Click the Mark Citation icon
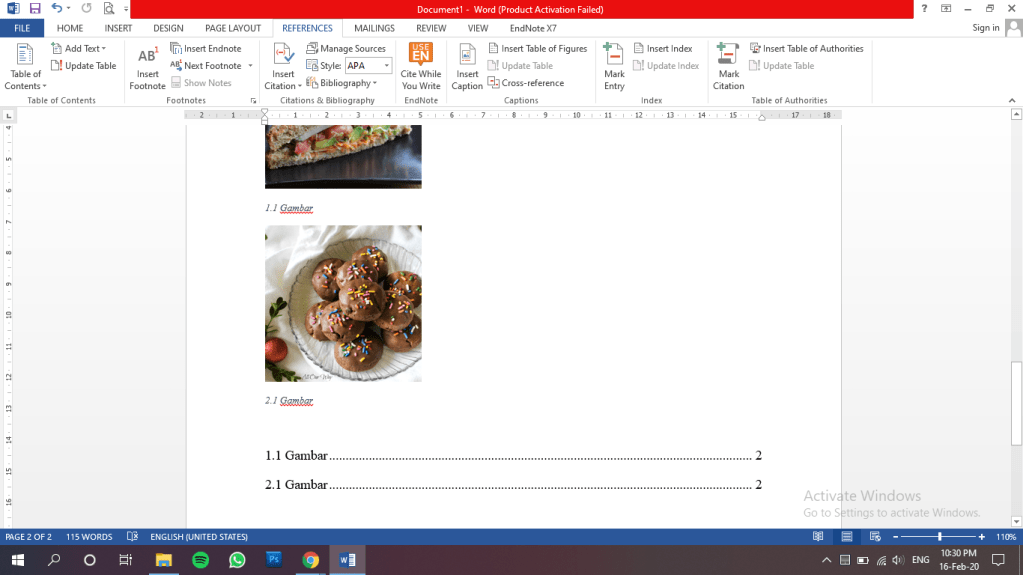Screen dimensions: 1023x575 (728, 56)
